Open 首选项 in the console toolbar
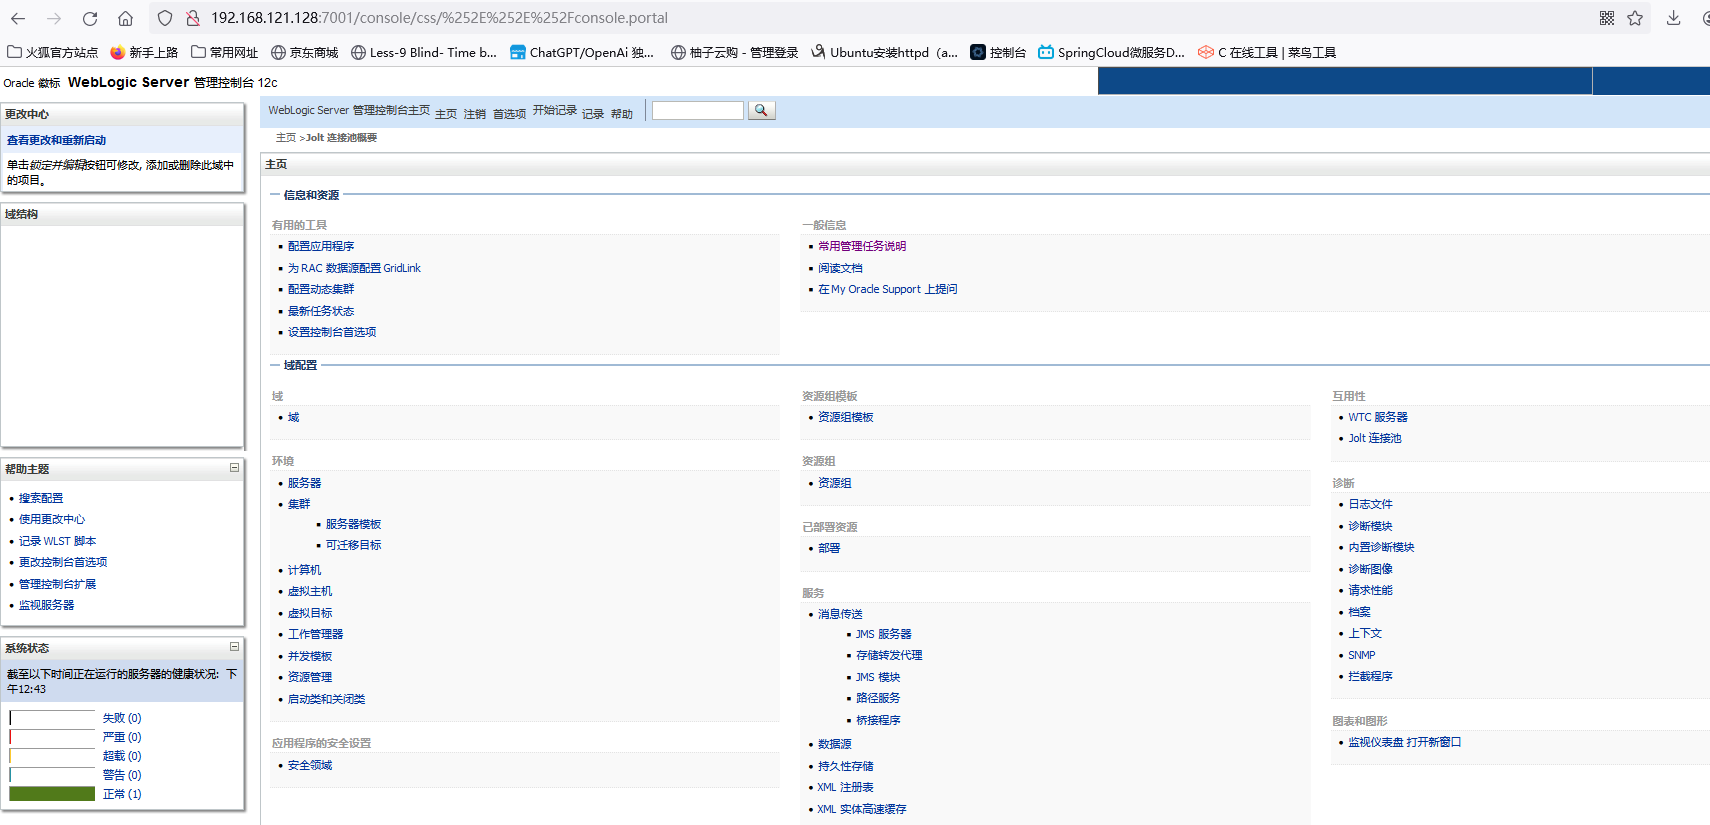Image resolution: width=1710 pixels, height=825 pixels. 509,114
